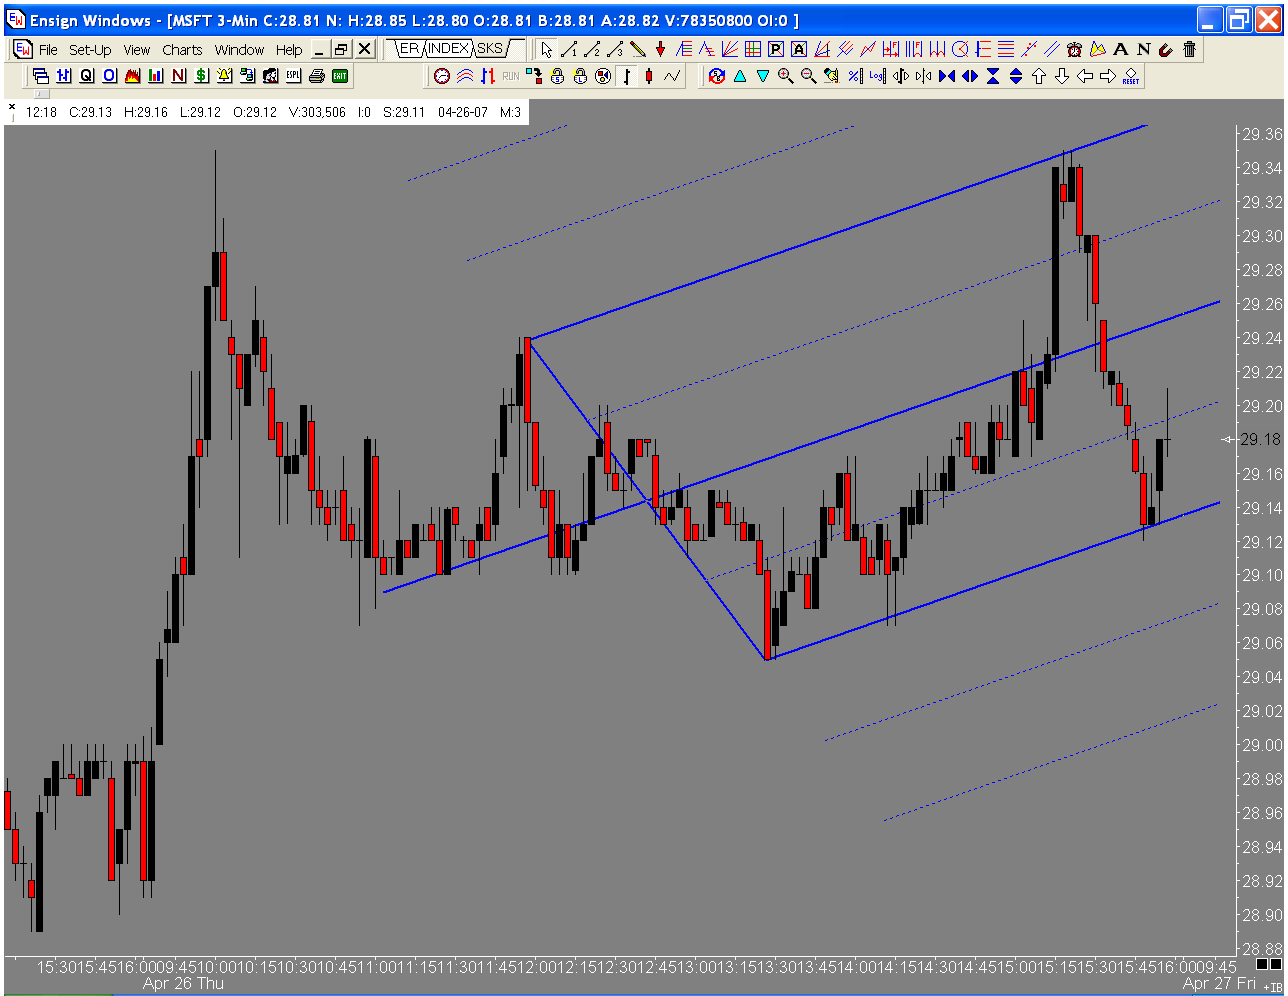
Task: Open the File menu
Action: 48,49
